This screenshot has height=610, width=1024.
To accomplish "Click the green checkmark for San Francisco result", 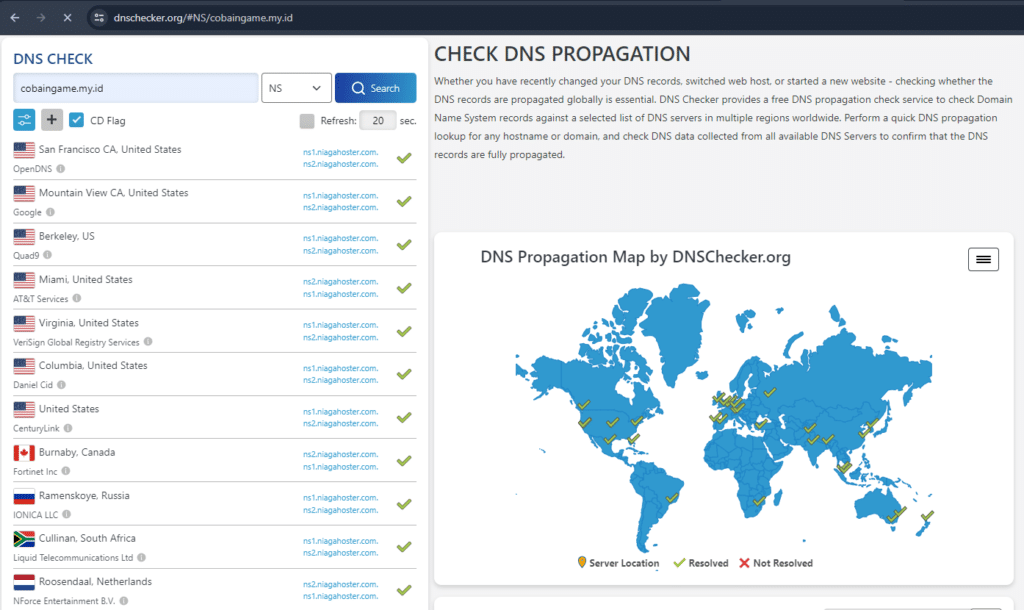I will click(404, 157).
